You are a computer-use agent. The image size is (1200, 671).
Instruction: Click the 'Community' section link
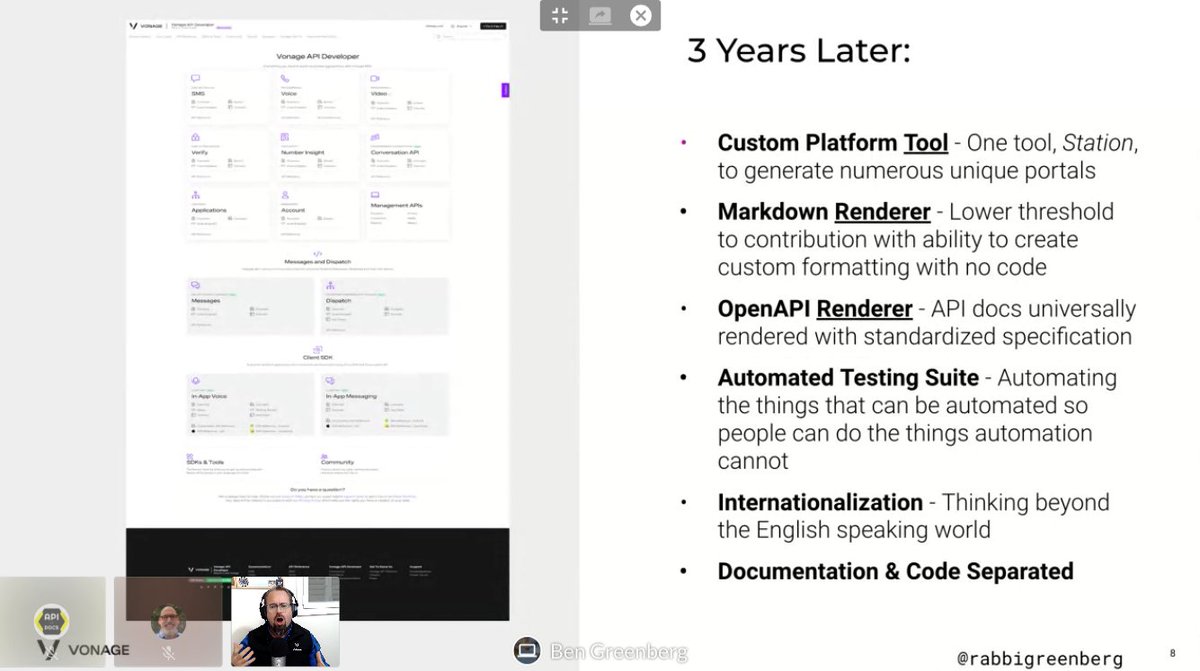[337, 462]
